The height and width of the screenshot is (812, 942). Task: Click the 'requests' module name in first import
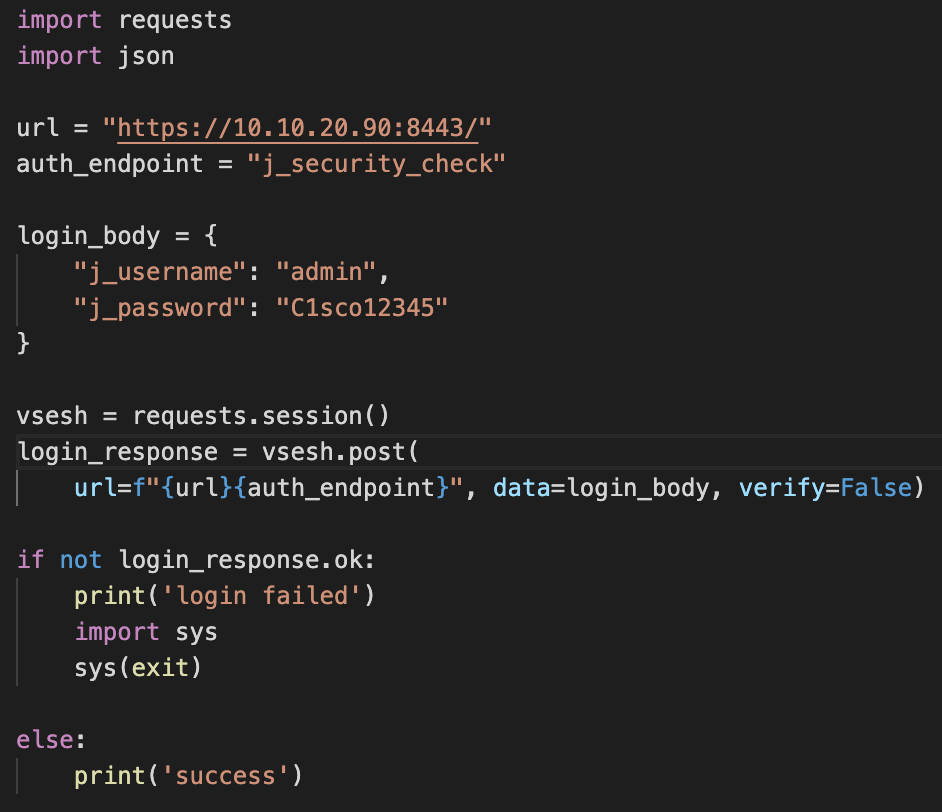(x=175, y=20)
